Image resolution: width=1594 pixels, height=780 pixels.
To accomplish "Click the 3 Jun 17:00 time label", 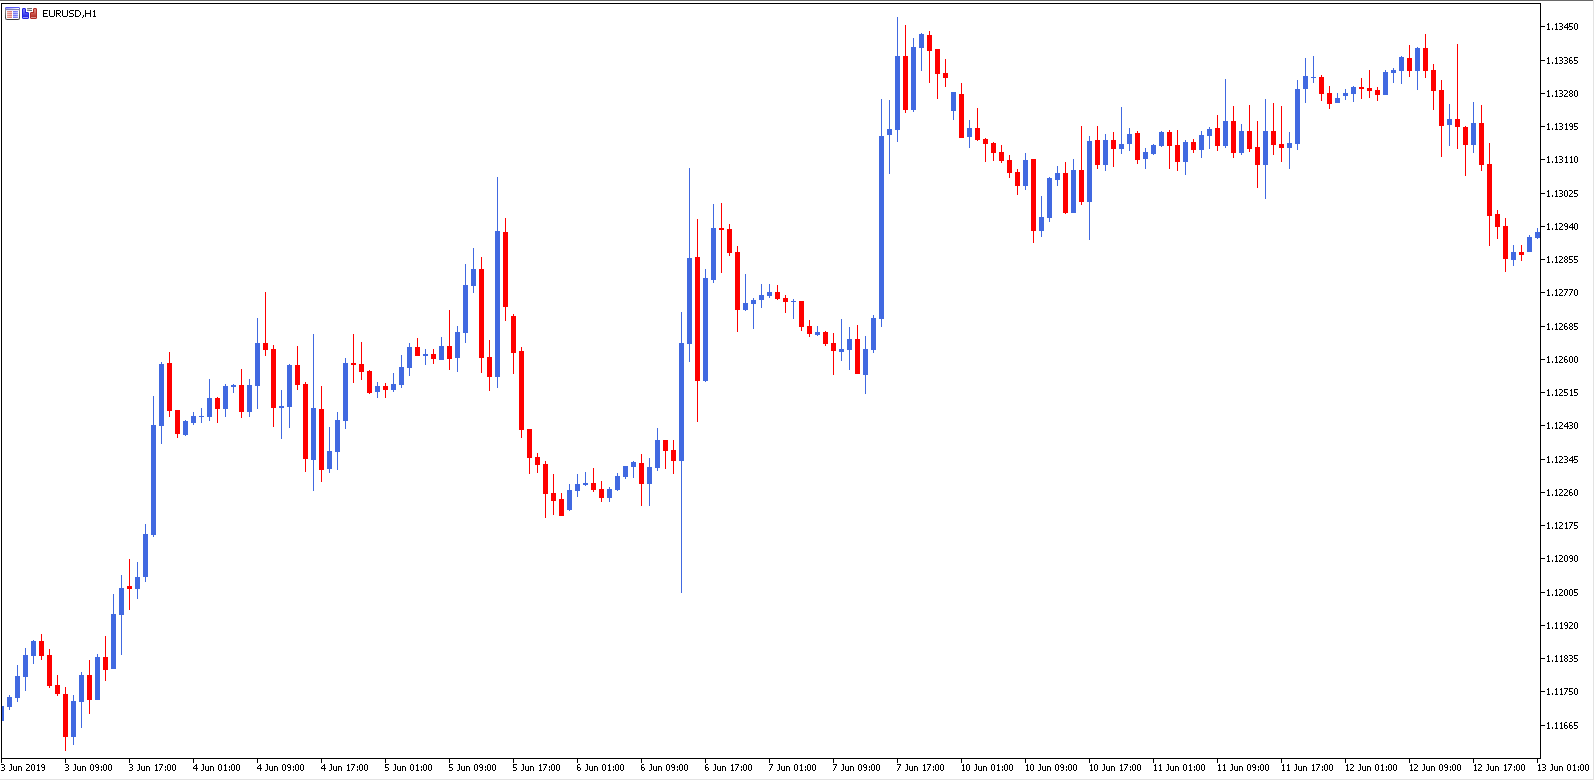I will (x=152, y=768).
